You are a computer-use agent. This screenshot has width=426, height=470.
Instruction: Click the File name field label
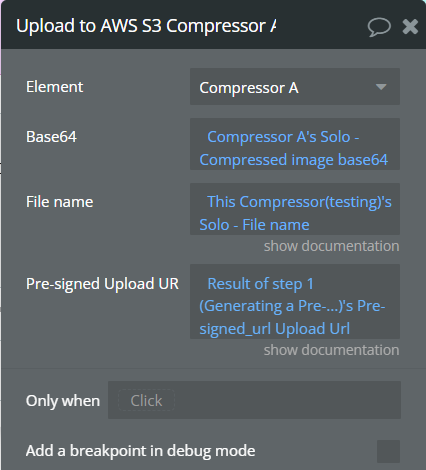pyautogui.click(x=60, y=202)
